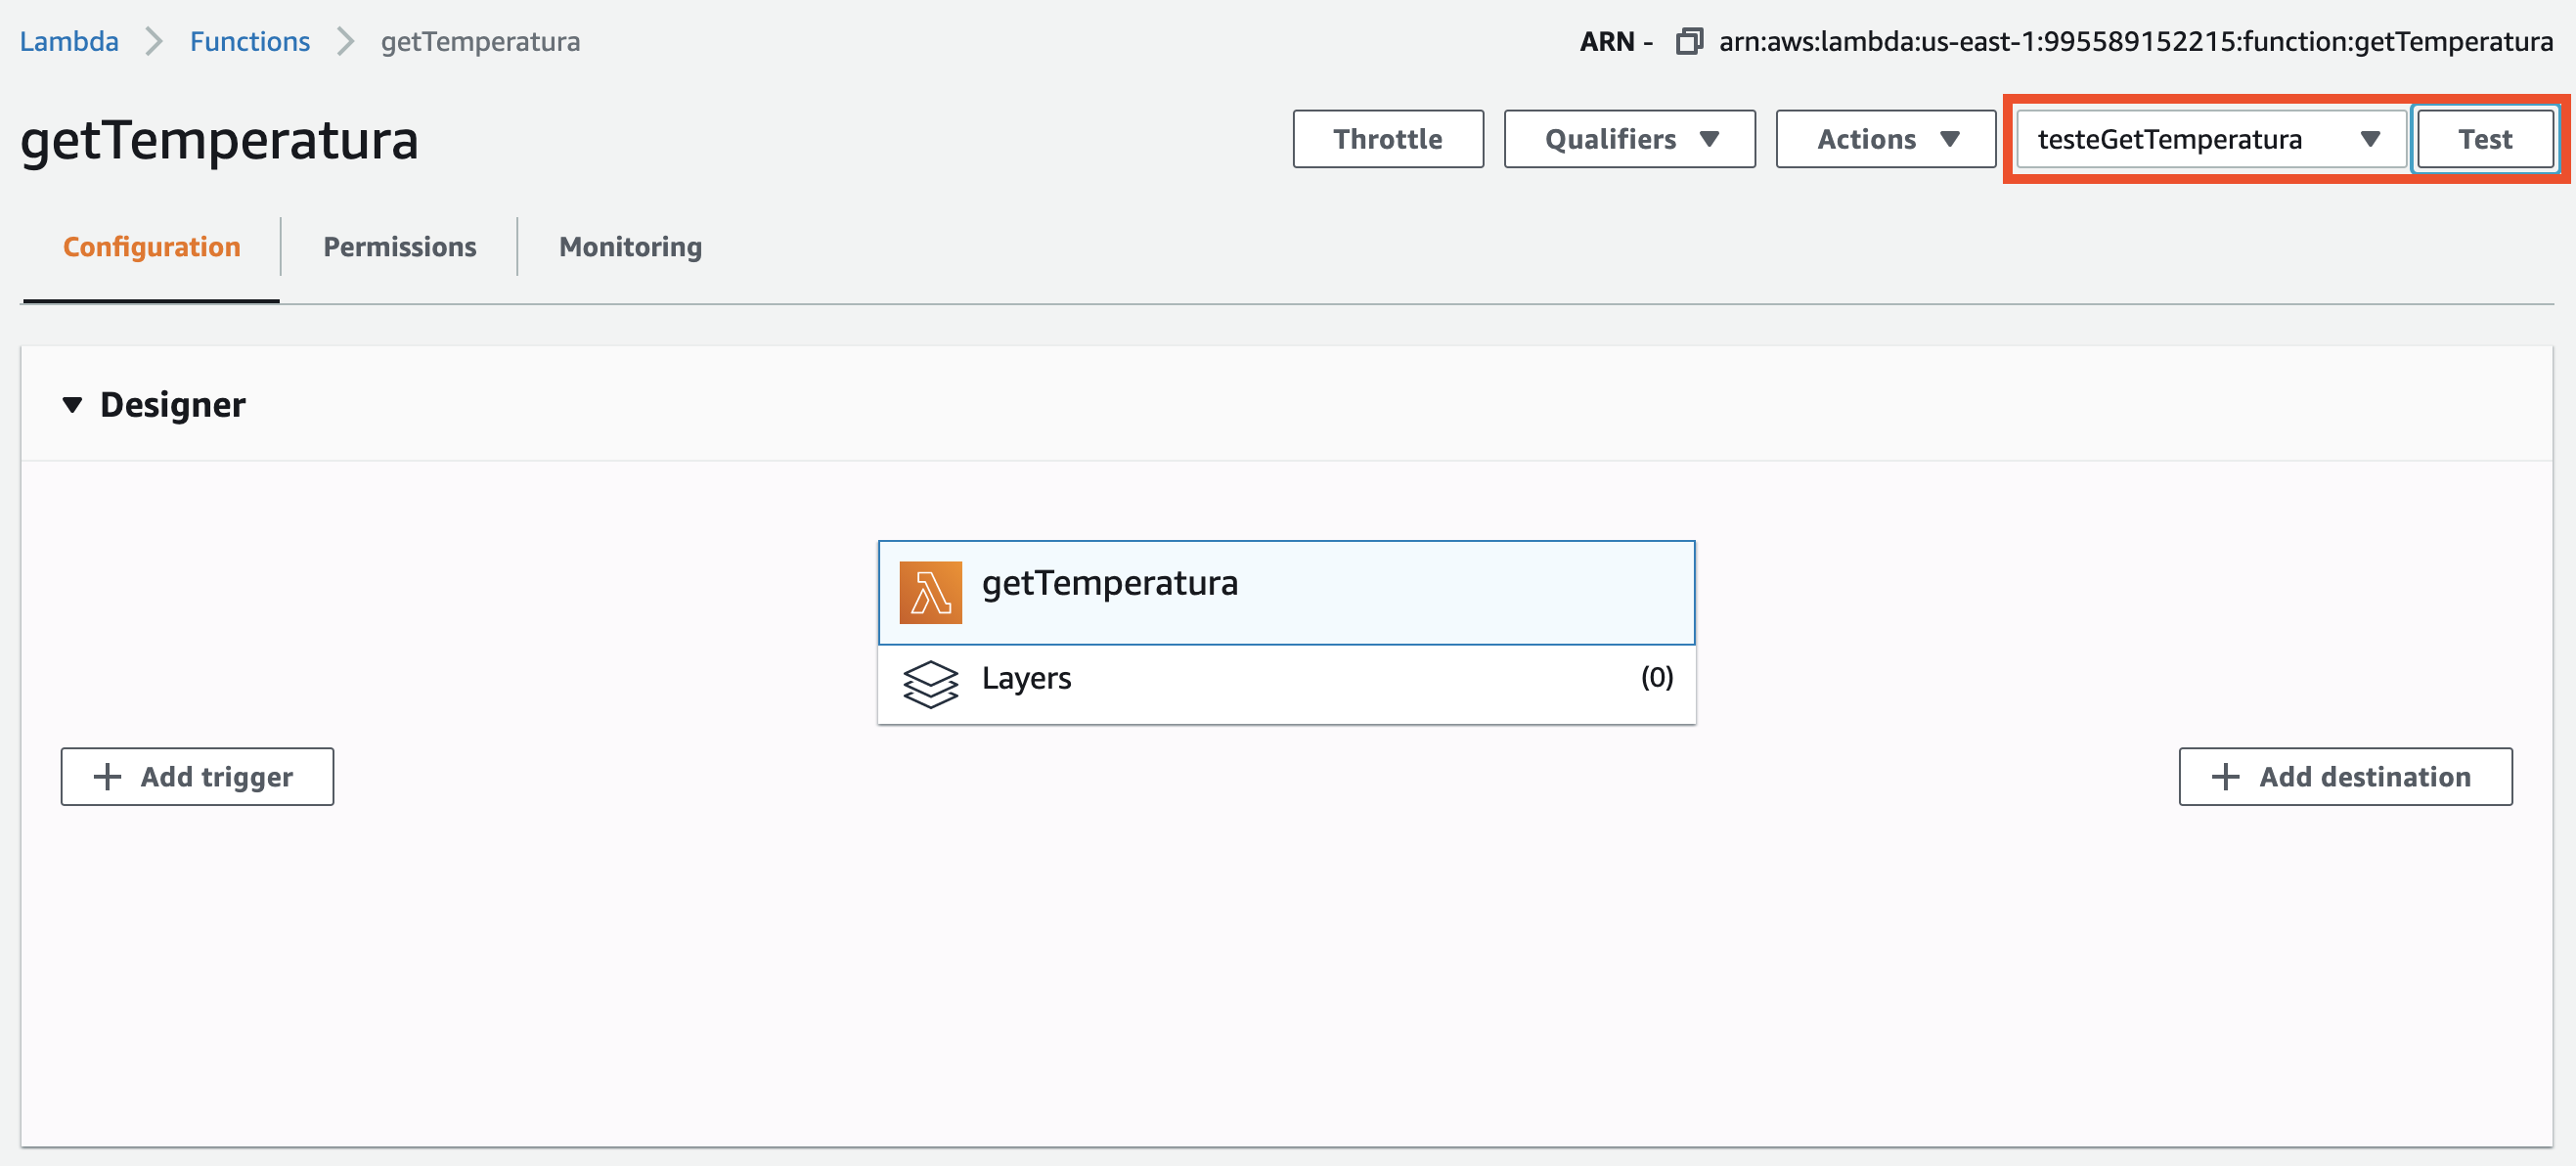
Task: Switch to the Permissions tab
Action: click(399, 247)
